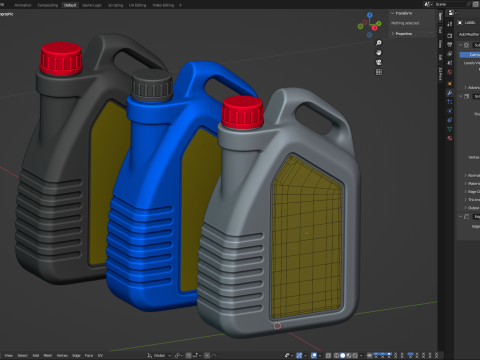Viewport: 480px width, 360px height.
Task: Open the 3D-Print sidebar vertical tab
Action: [x=440, y=74]
